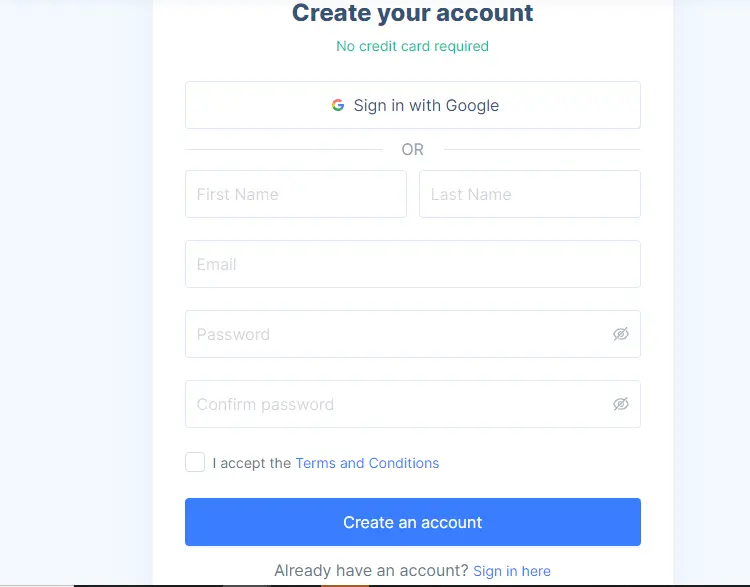The width and height of the screenshot is (750, 587).
Task: Click the orange highlighted segment in bottom bar
Action: [345, 585]
